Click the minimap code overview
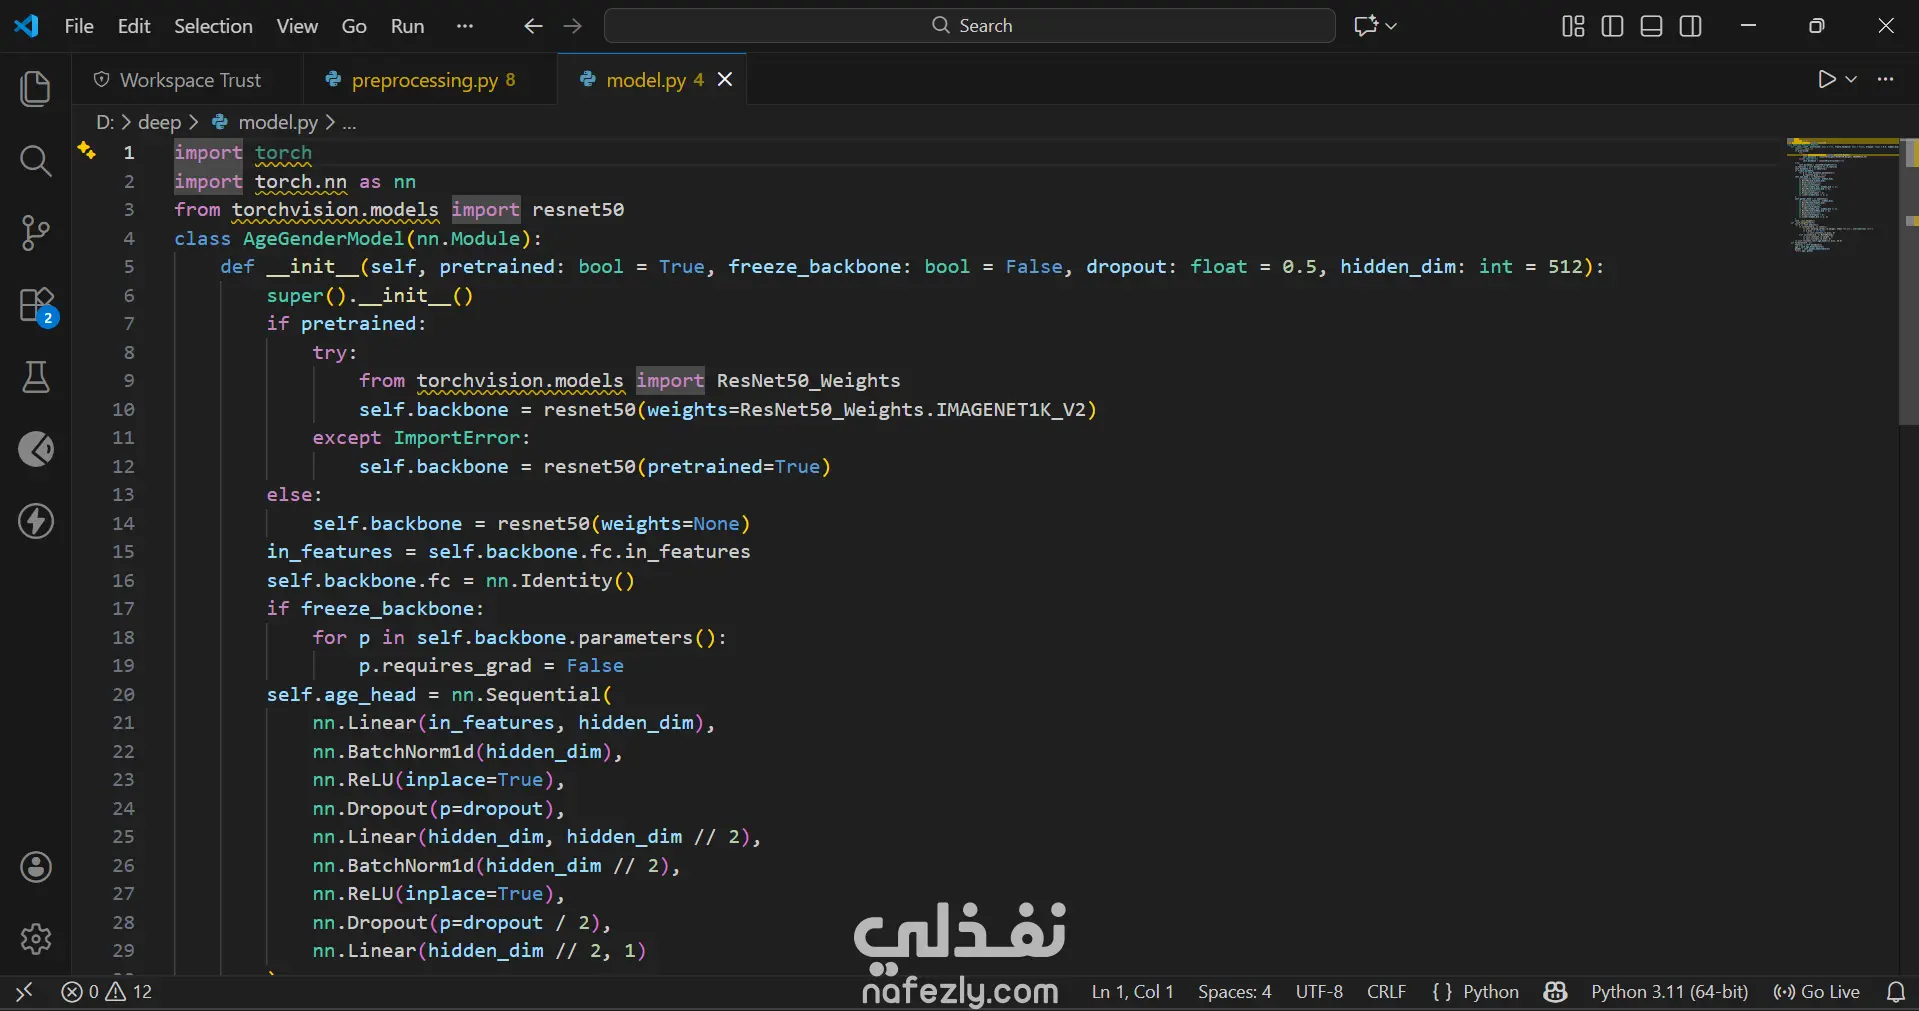This screenshot has width=1919, height=1011. click(1842, 195)
